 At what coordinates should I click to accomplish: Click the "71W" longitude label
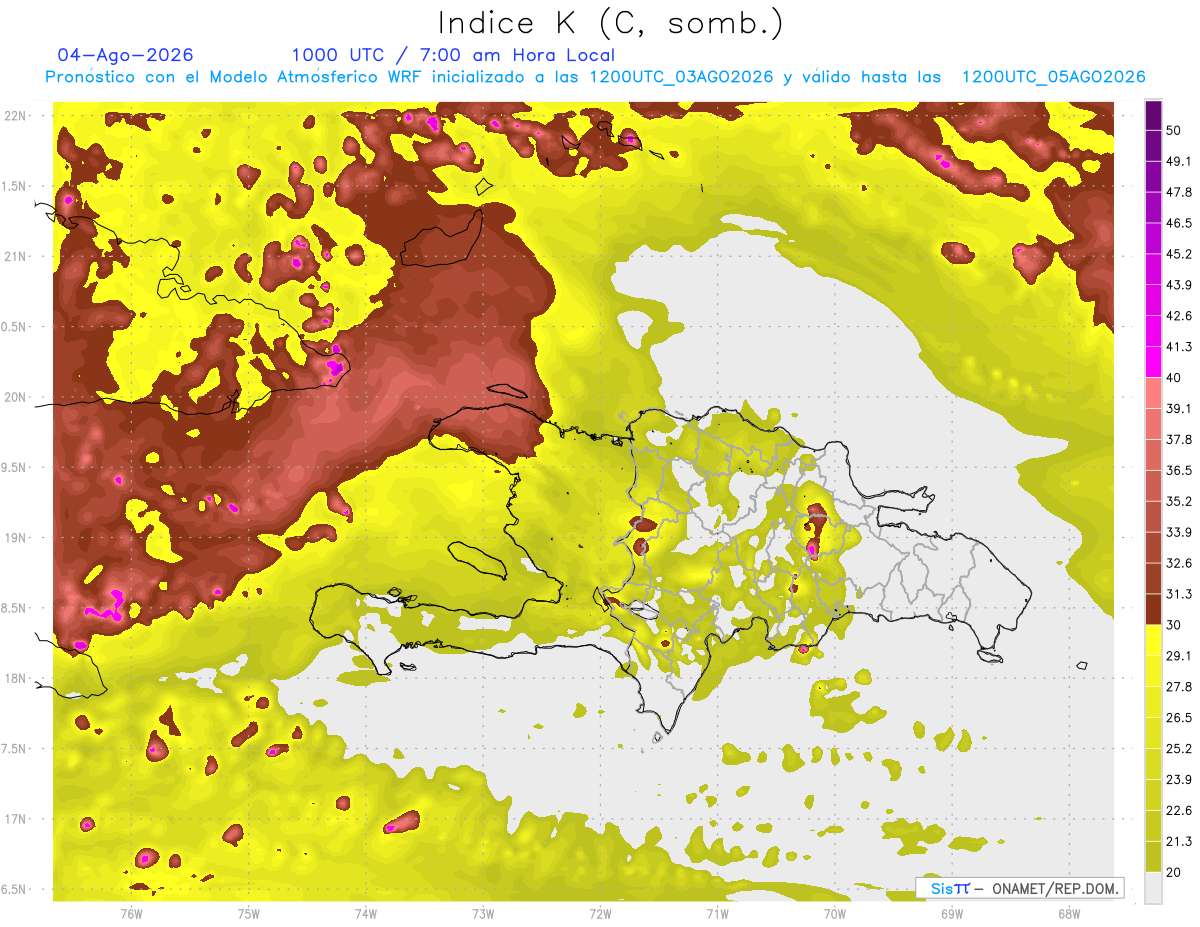click(717, 913)
